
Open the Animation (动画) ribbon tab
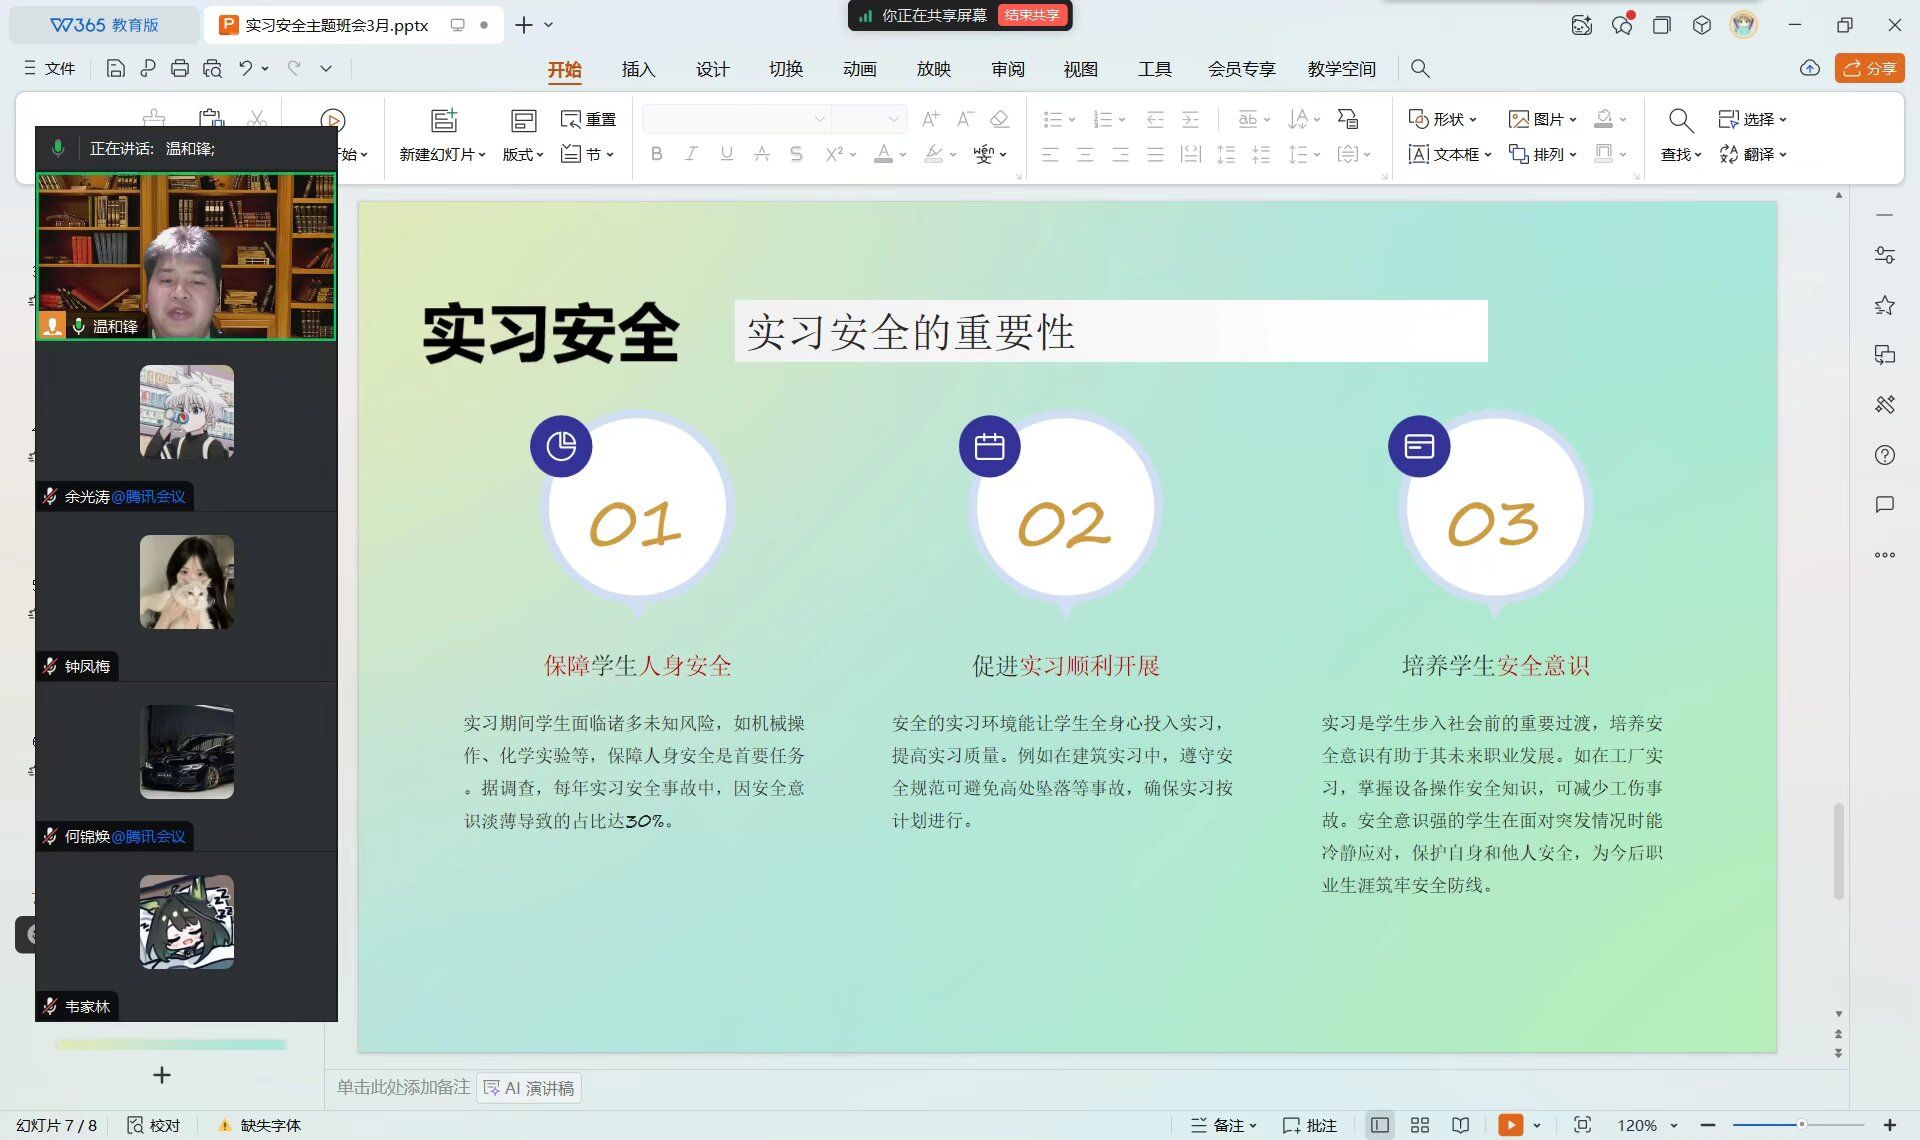(x=859, y=69)
